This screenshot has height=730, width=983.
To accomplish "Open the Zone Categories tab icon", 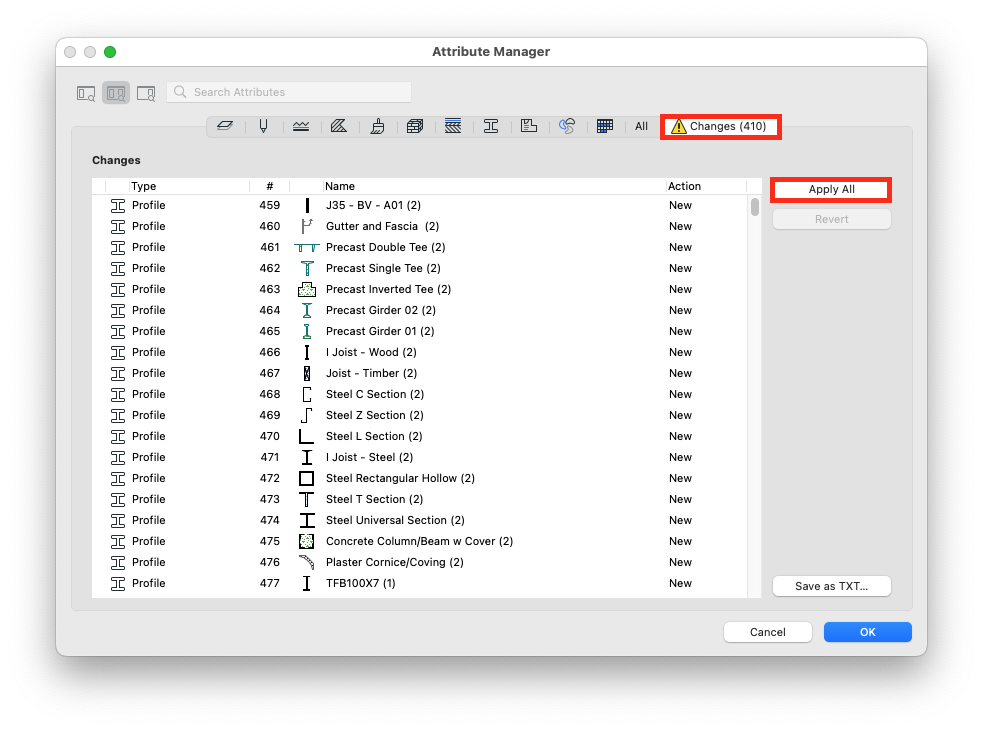I will tap(529, 126).
